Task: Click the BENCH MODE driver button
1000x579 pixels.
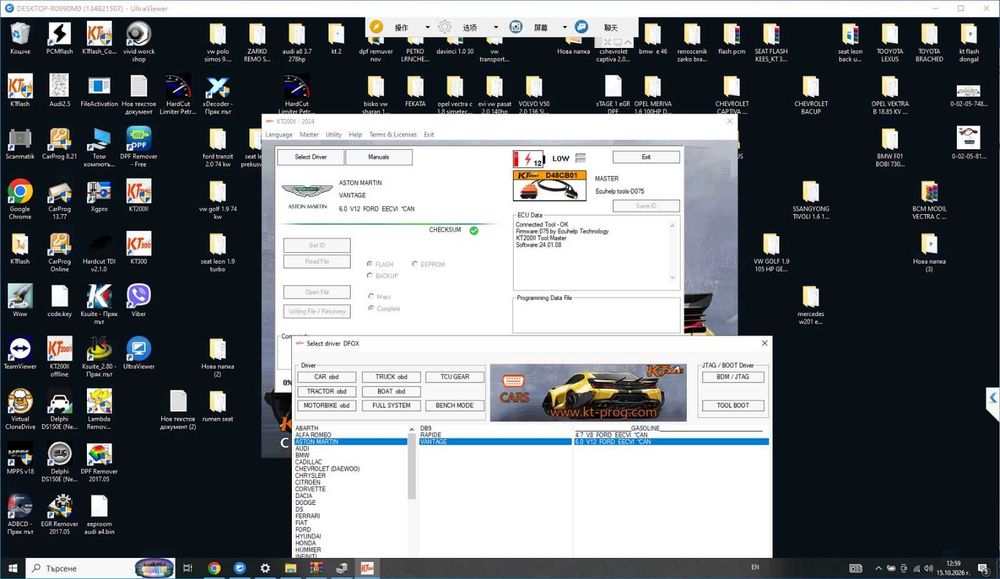Action: 454,406
